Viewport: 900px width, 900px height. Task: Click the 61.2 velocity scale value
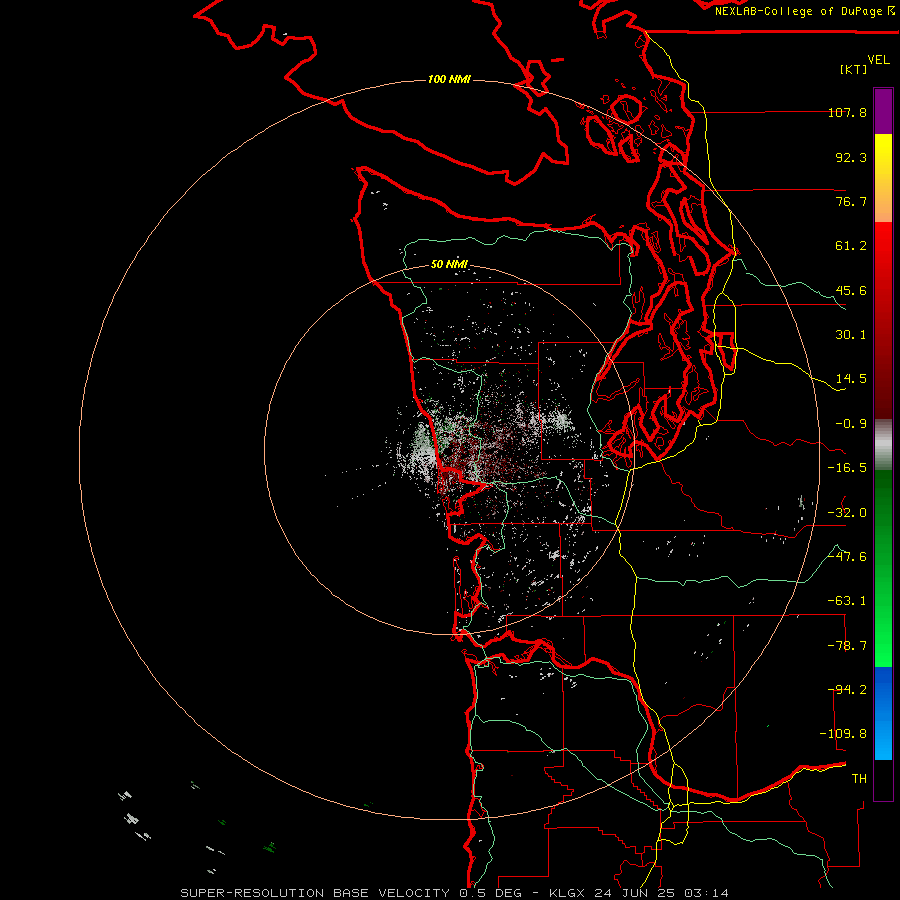[x=851, y=246]
